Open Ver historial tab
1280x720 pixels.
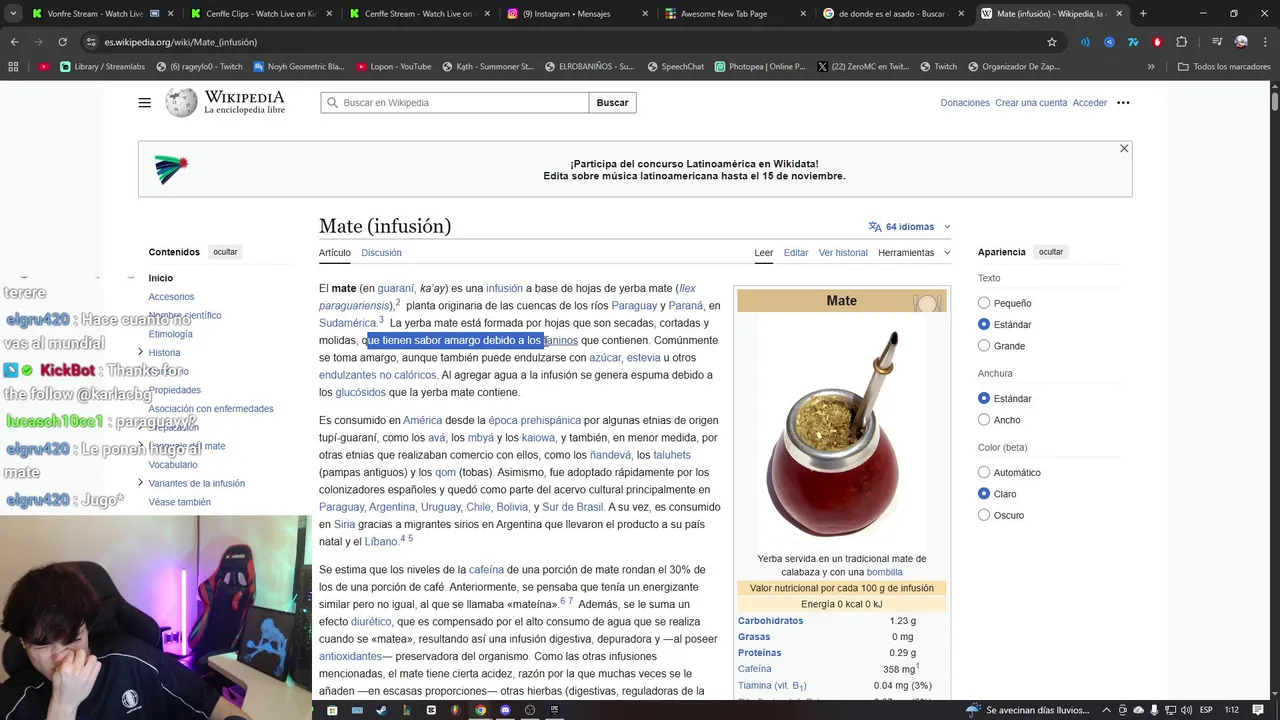coord(843,253)
